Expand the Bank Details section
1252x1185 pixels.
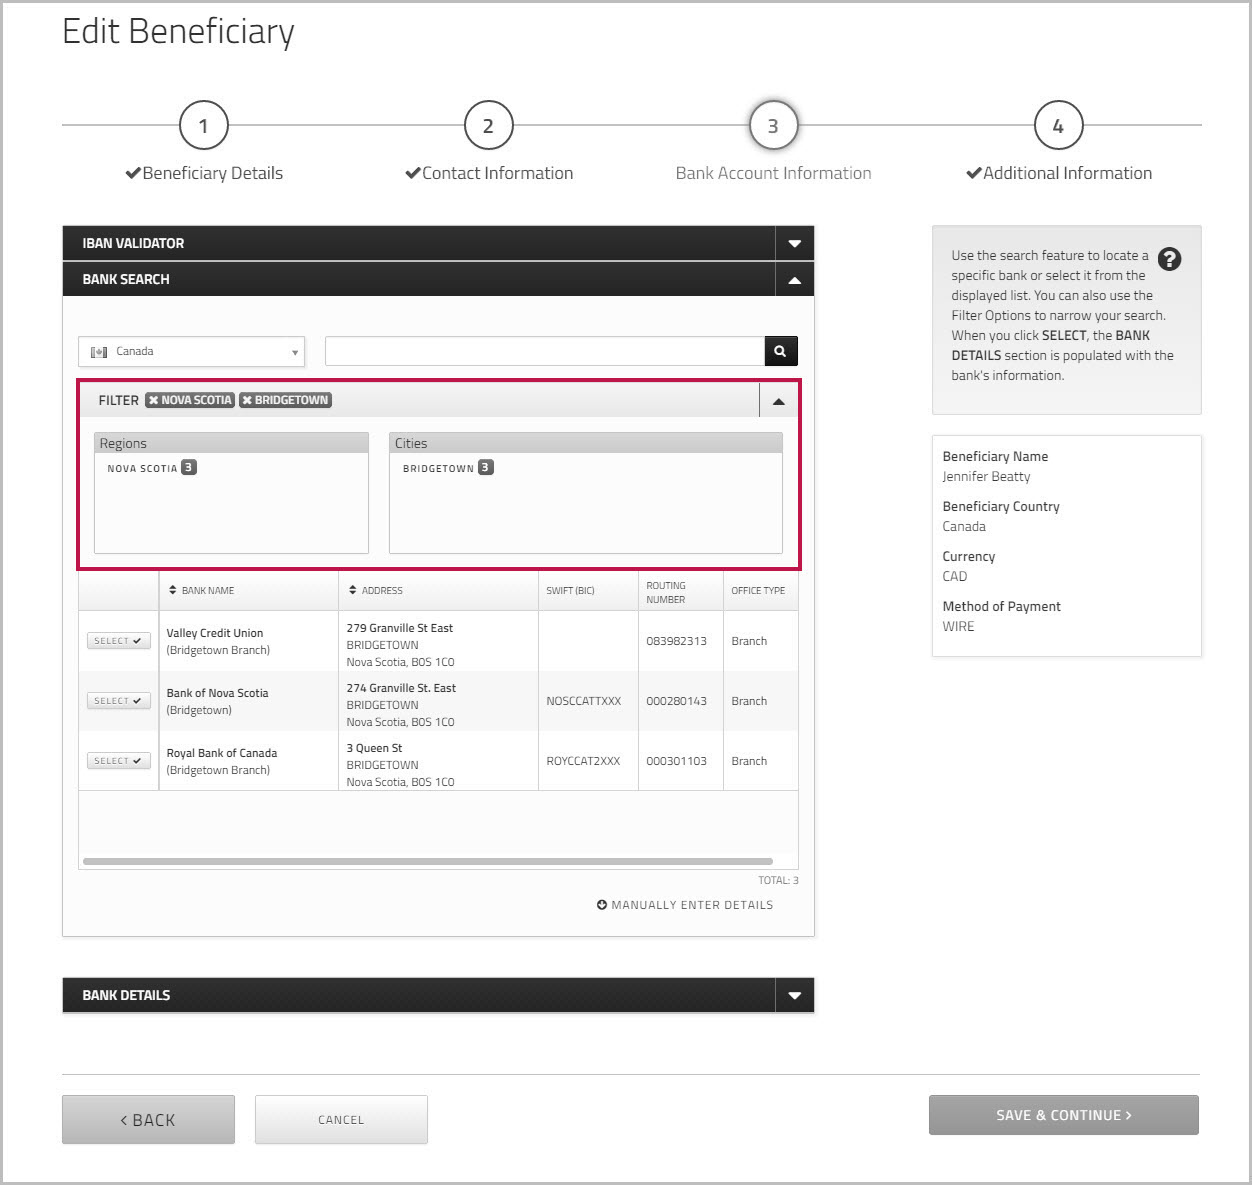[x=794, y=996]
